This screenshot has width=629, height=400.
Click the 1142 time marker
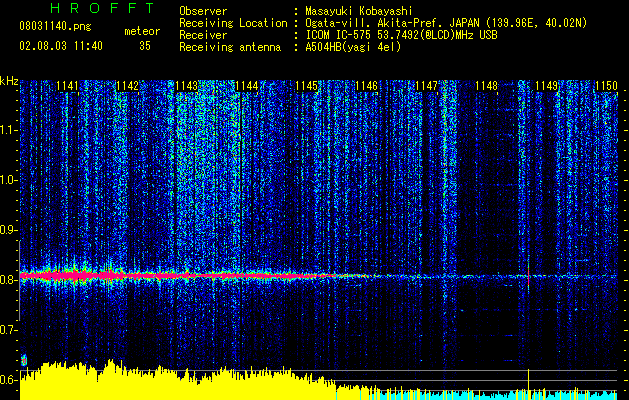[127, 86]
